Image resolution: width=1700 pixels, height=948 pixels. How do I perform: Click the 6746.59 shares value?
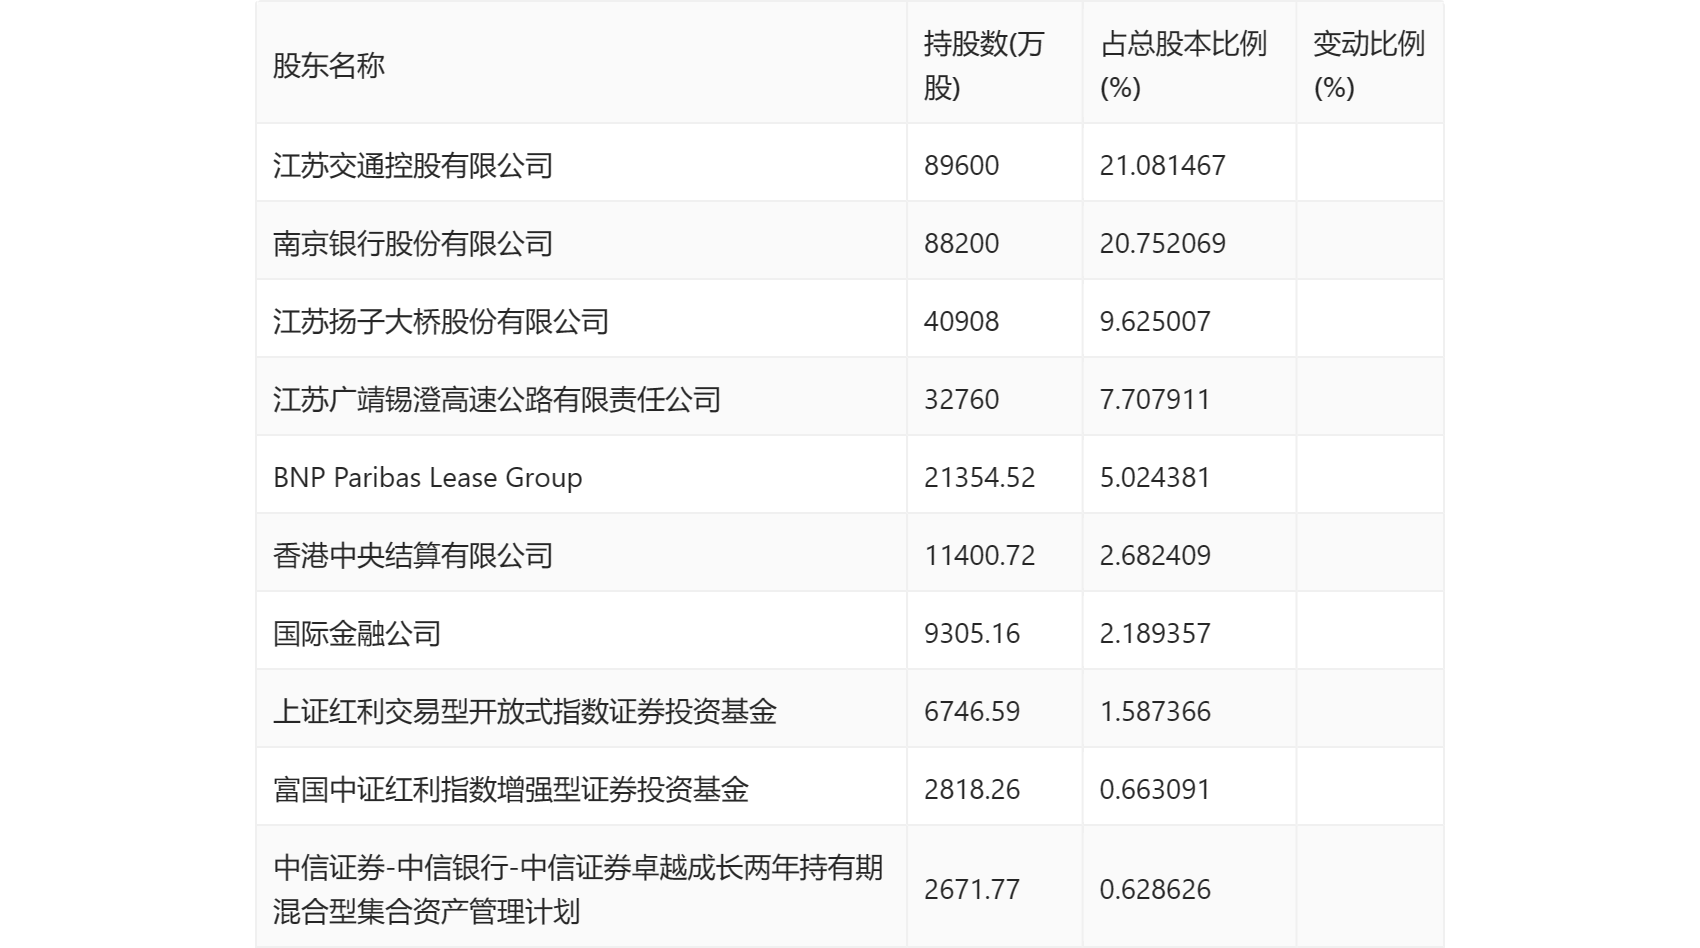pyautogui.click(x=972, y=712)
